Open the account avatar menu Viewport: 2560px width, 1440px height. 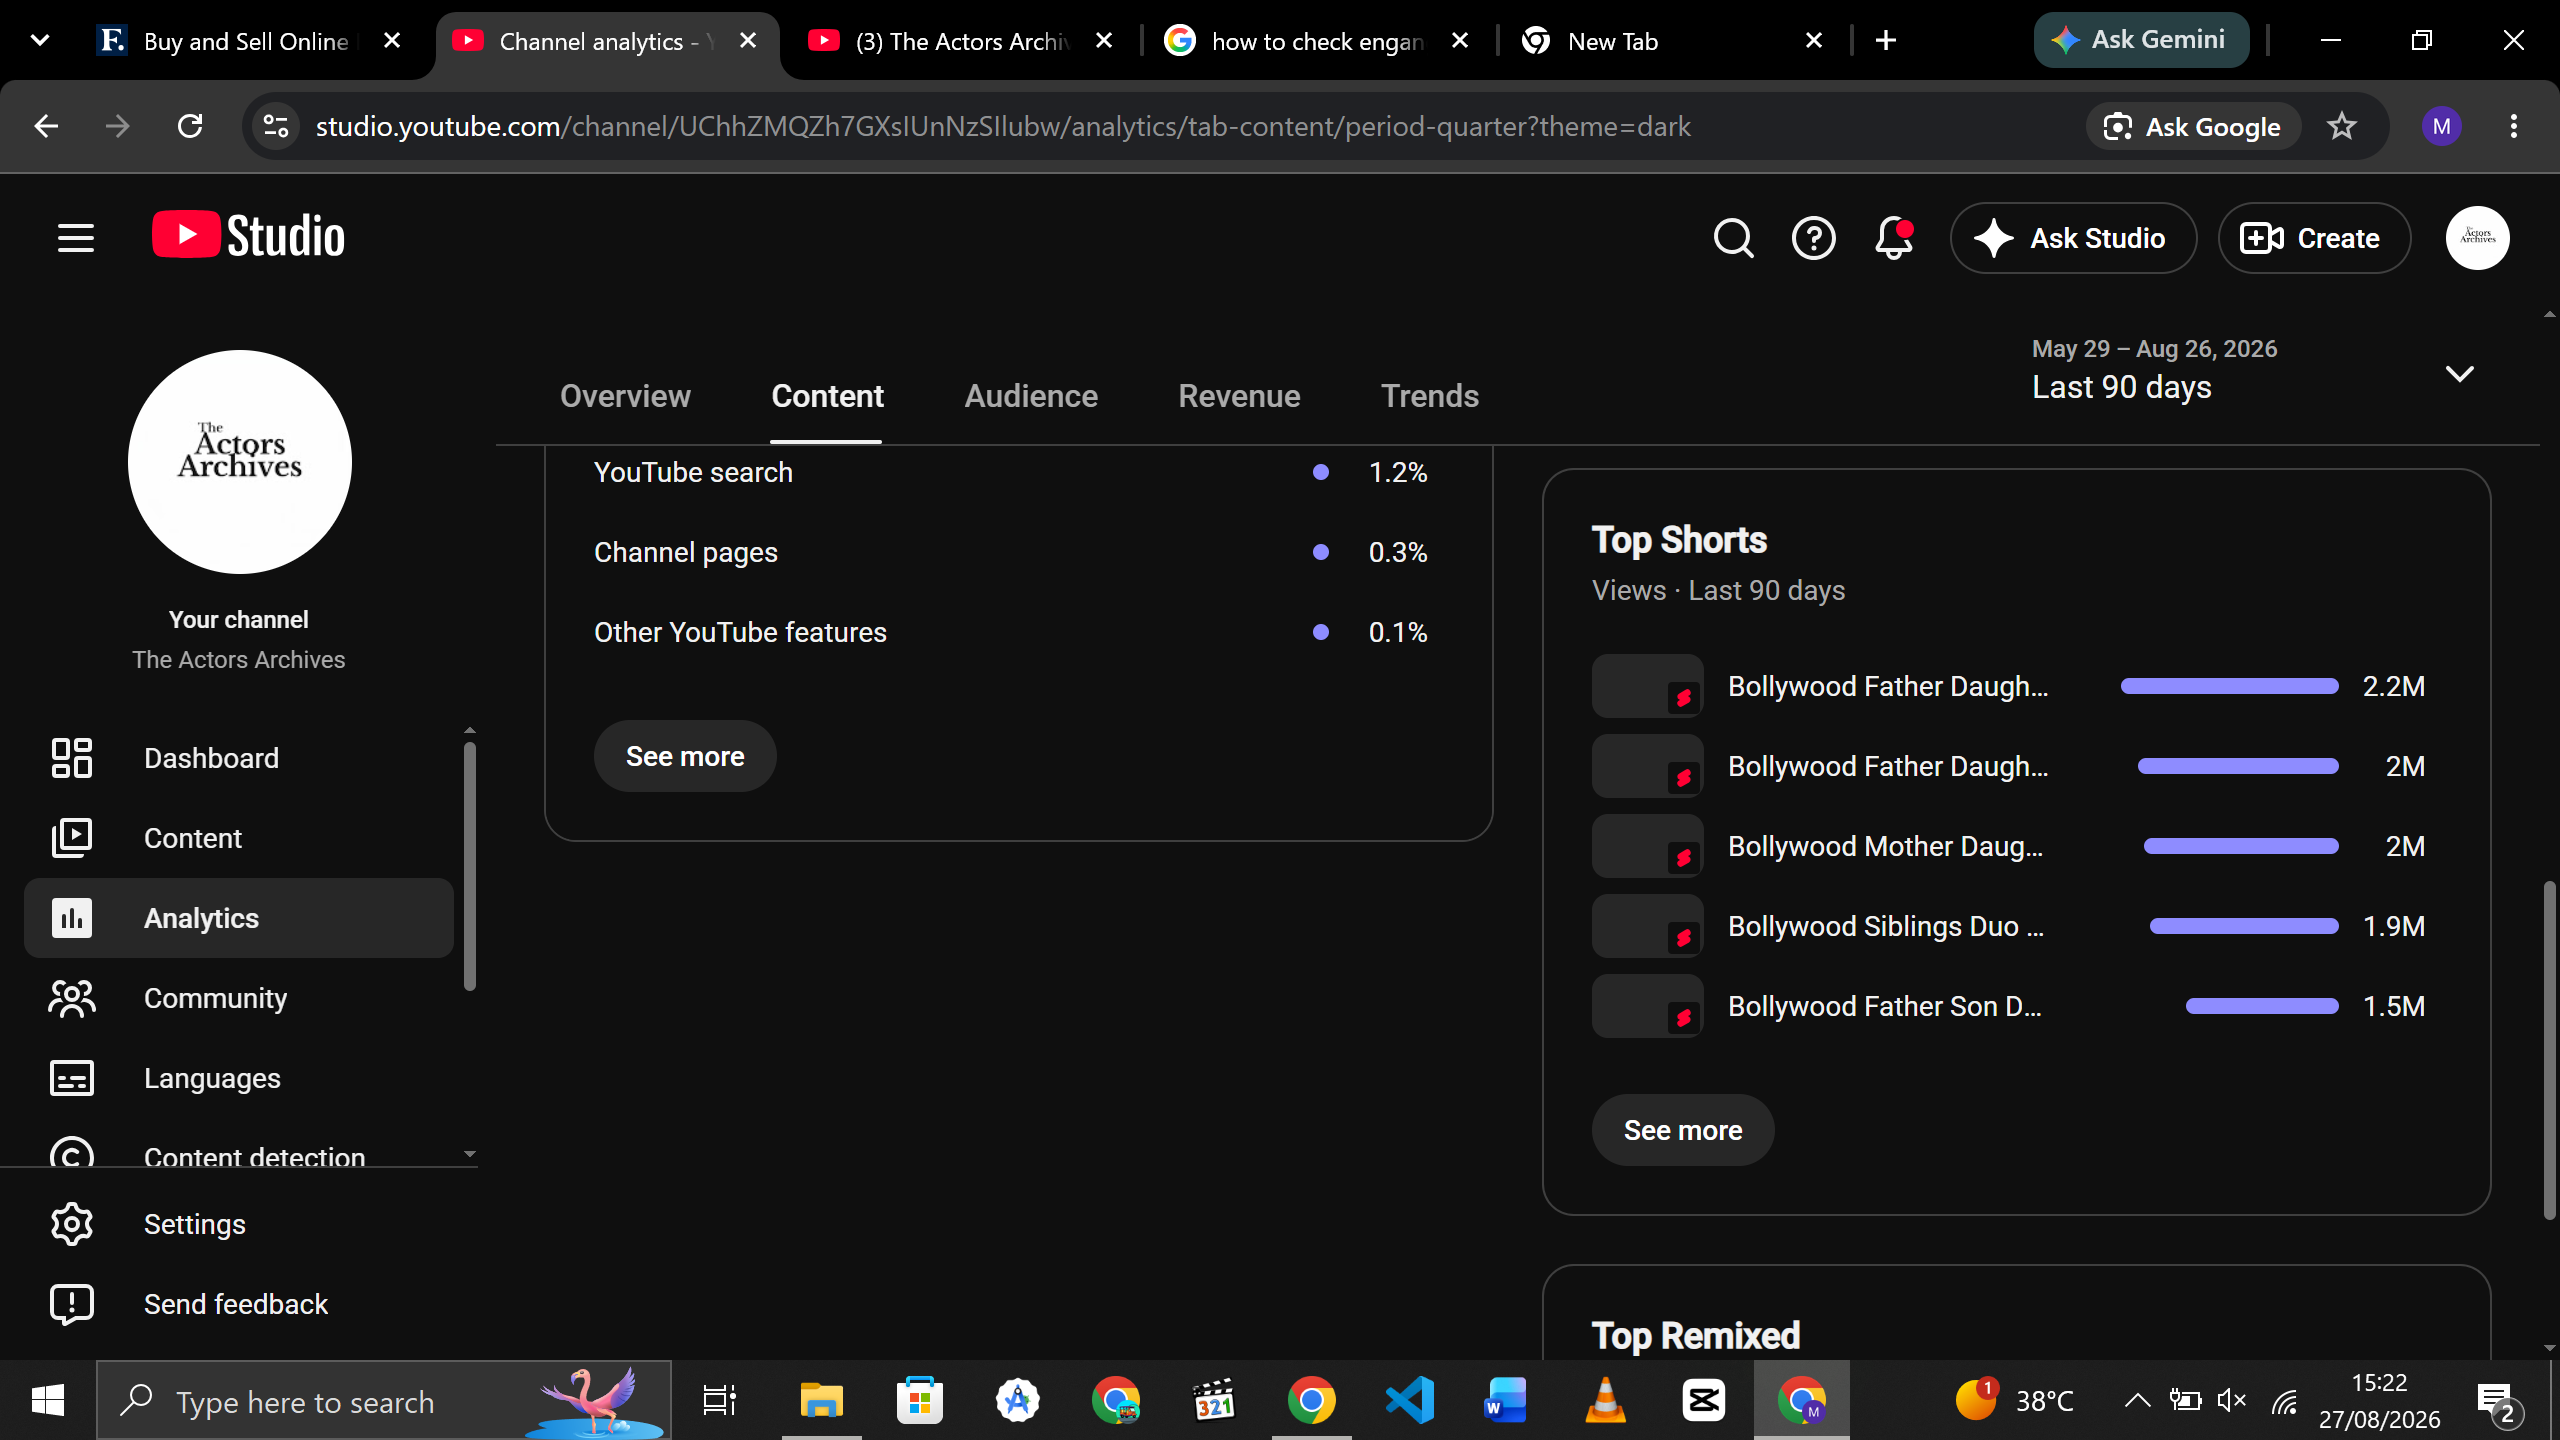pos(2477,238)
